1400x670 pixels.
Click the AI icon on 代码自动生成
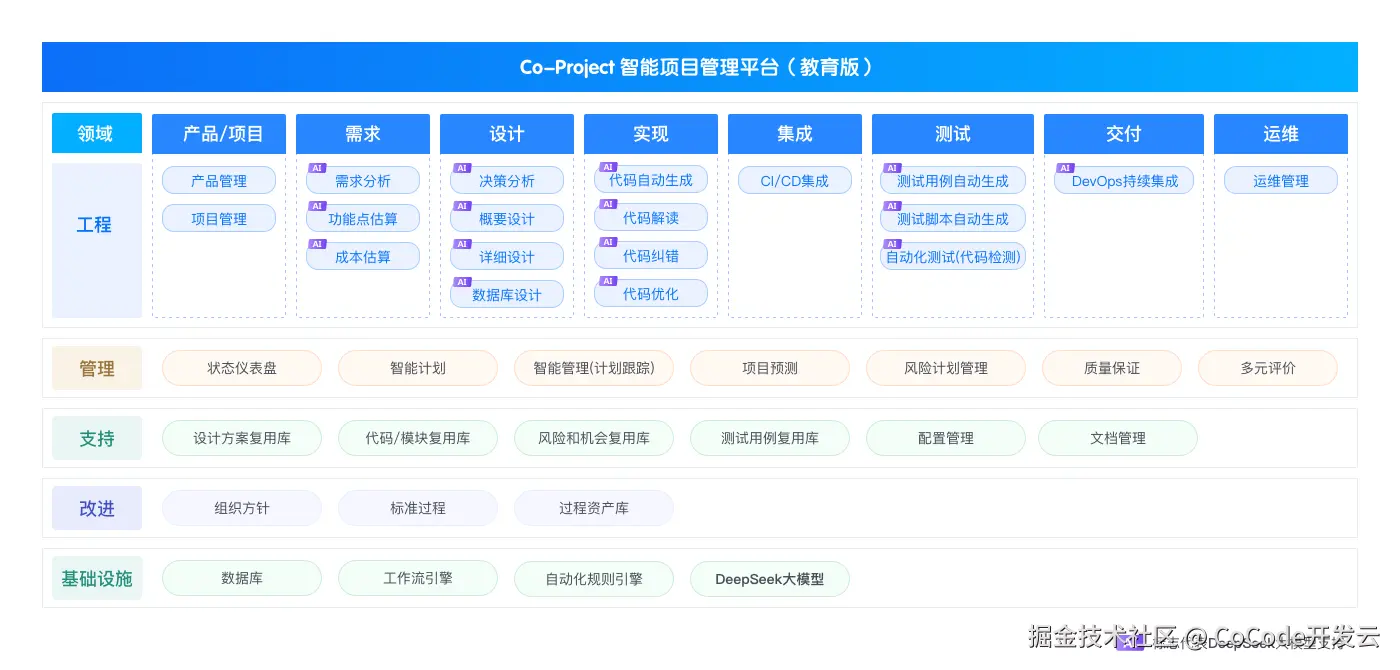pos(608,167)
